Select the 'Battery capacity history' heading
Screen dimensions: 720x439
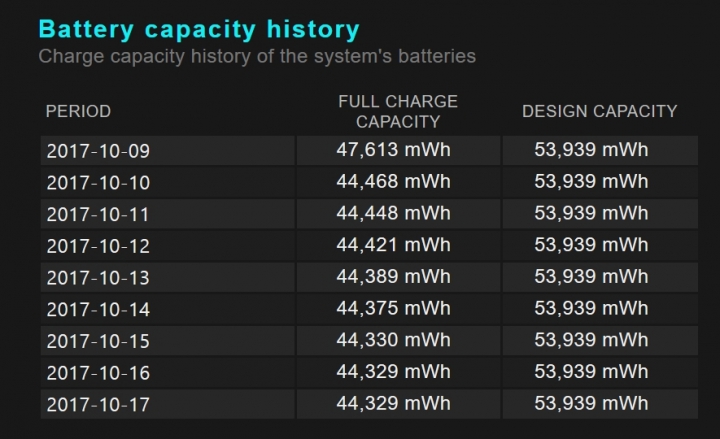[199, 30]
